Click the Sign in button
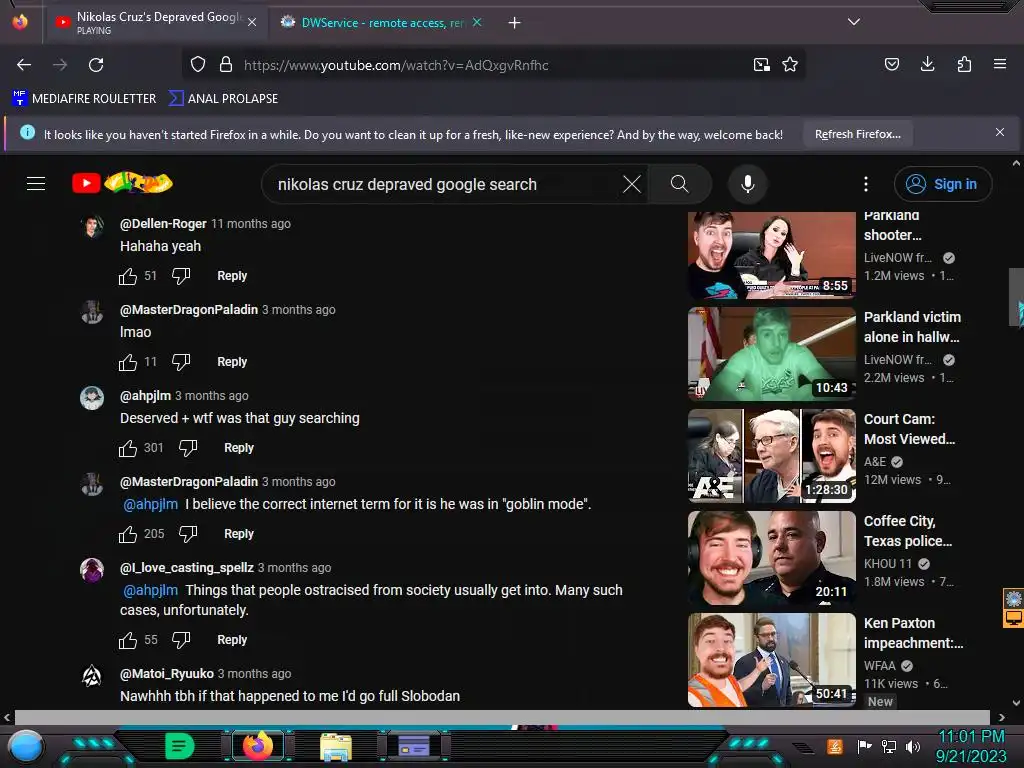1024x768 pixels. point(943,184)
